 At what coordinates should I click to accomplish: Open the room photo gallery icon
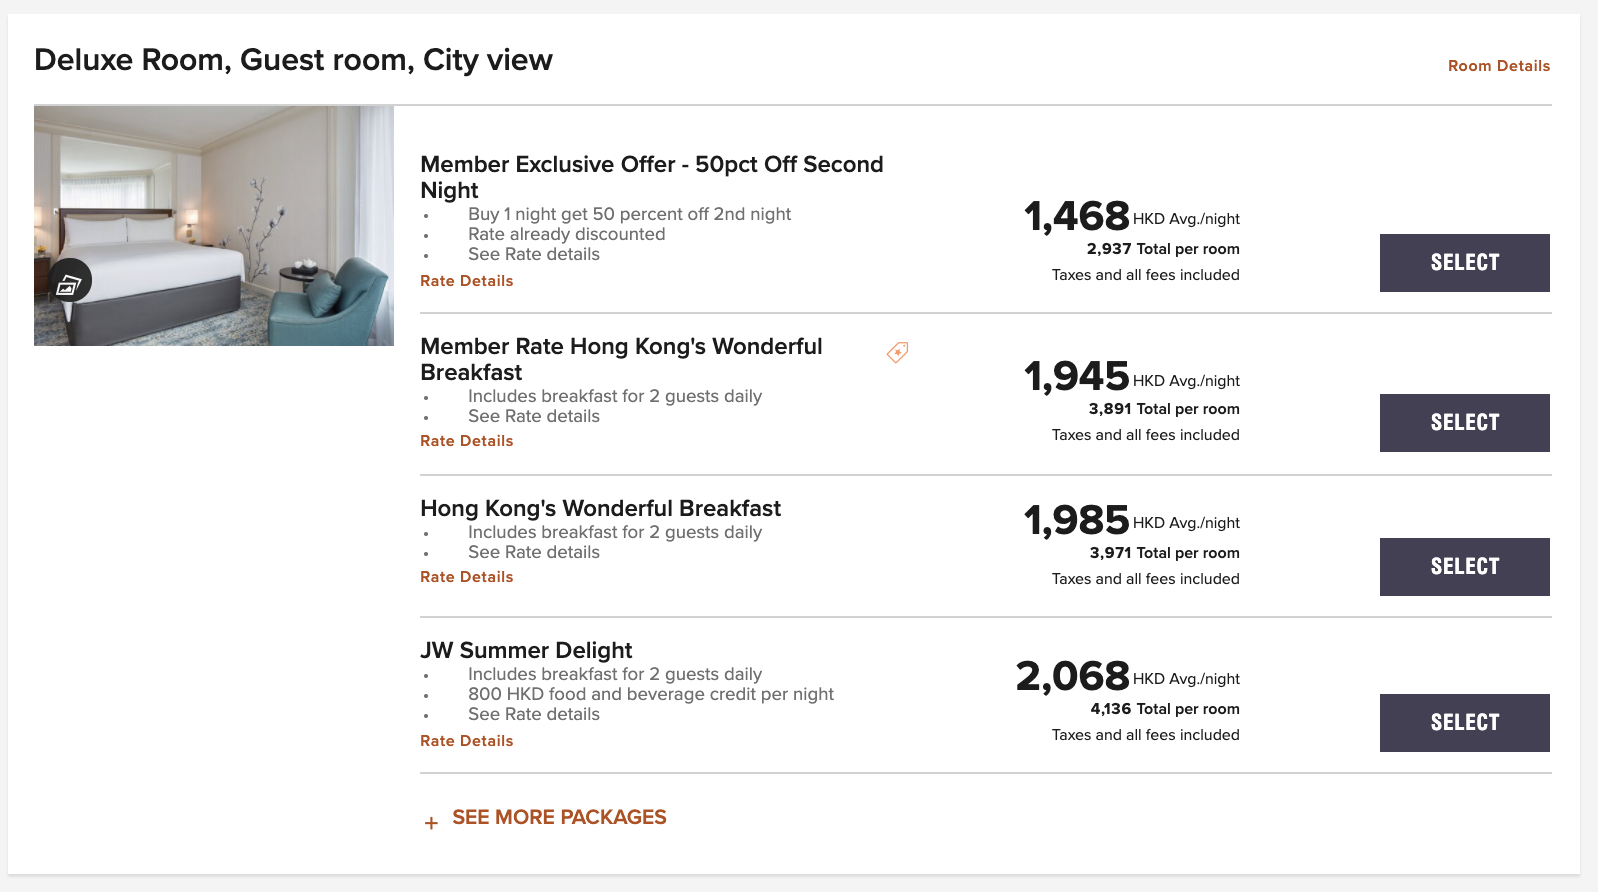point(68,283)
